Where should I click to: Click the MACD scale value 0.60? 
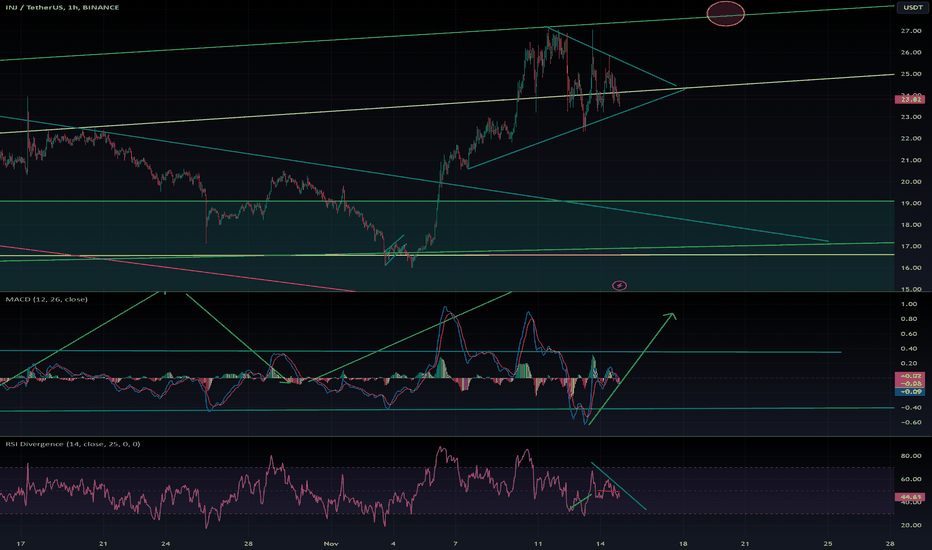point(909,334)
